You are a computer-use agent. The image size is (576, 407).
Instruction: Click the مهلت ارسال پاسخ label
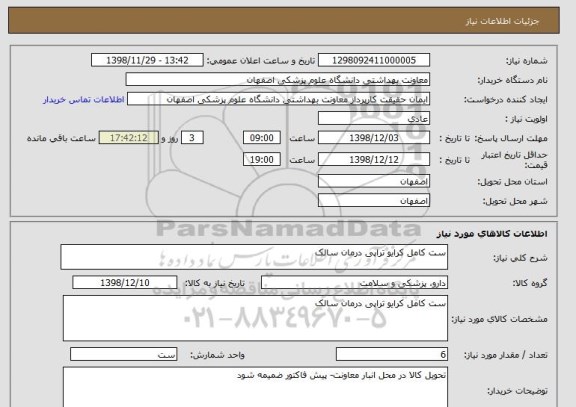(x=512, y=138)
